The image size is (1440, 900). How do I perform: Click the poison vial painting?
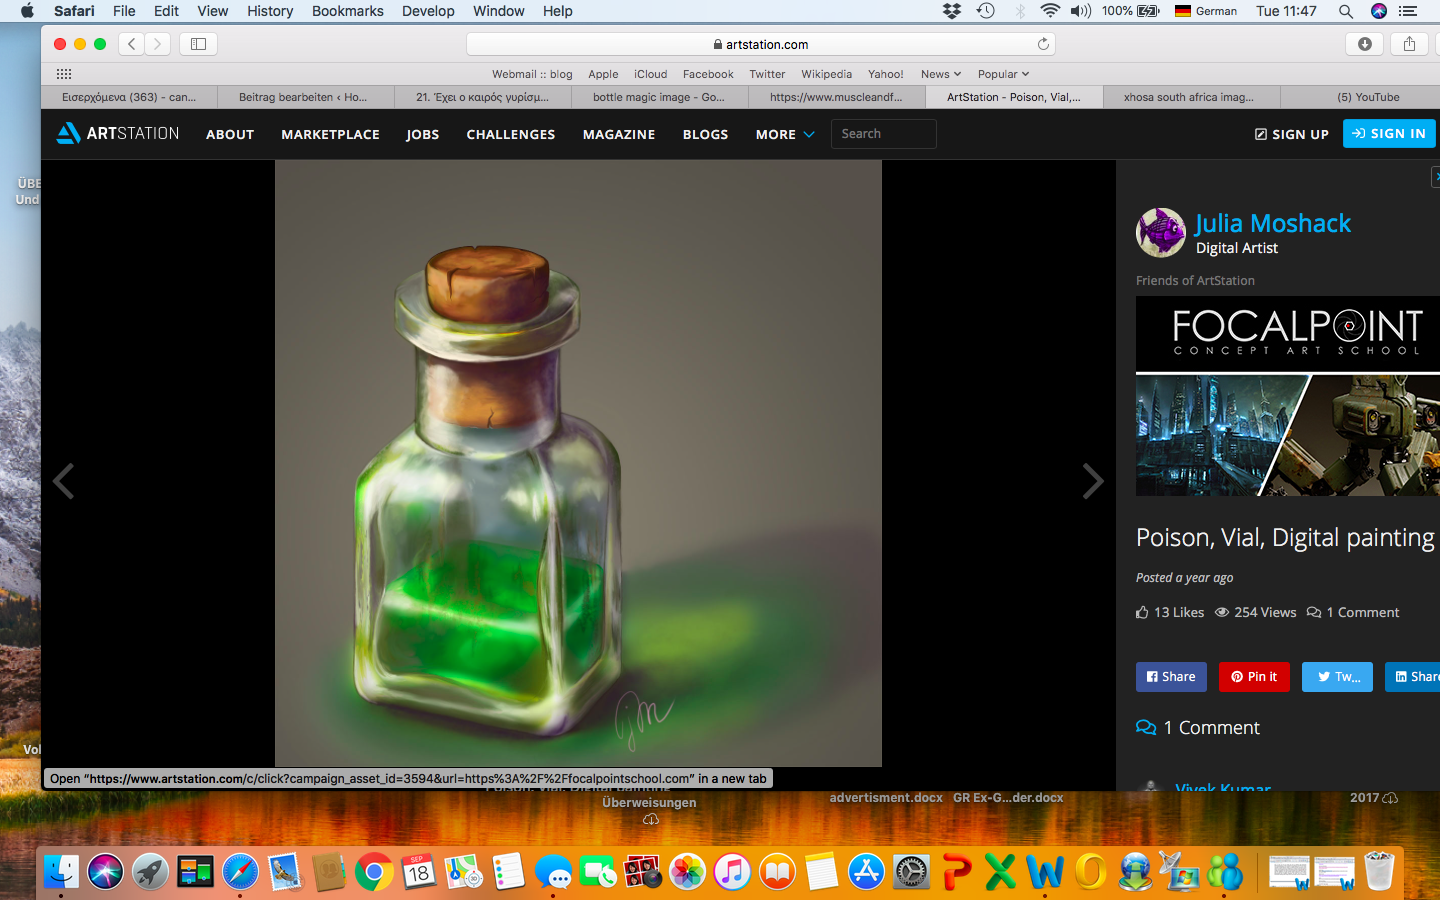(578, 463)
